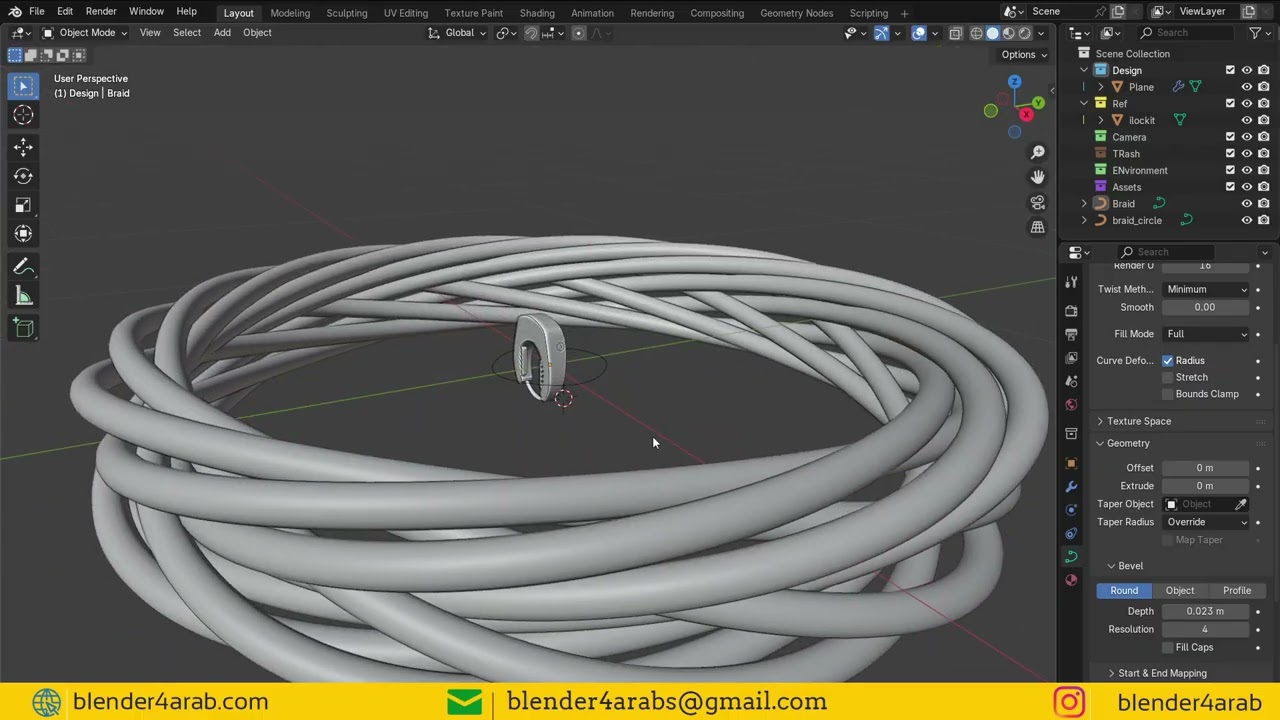Expand the Start & End Mapping panel
This screenshot has height=720, width=1280.
click(1162, 673)
